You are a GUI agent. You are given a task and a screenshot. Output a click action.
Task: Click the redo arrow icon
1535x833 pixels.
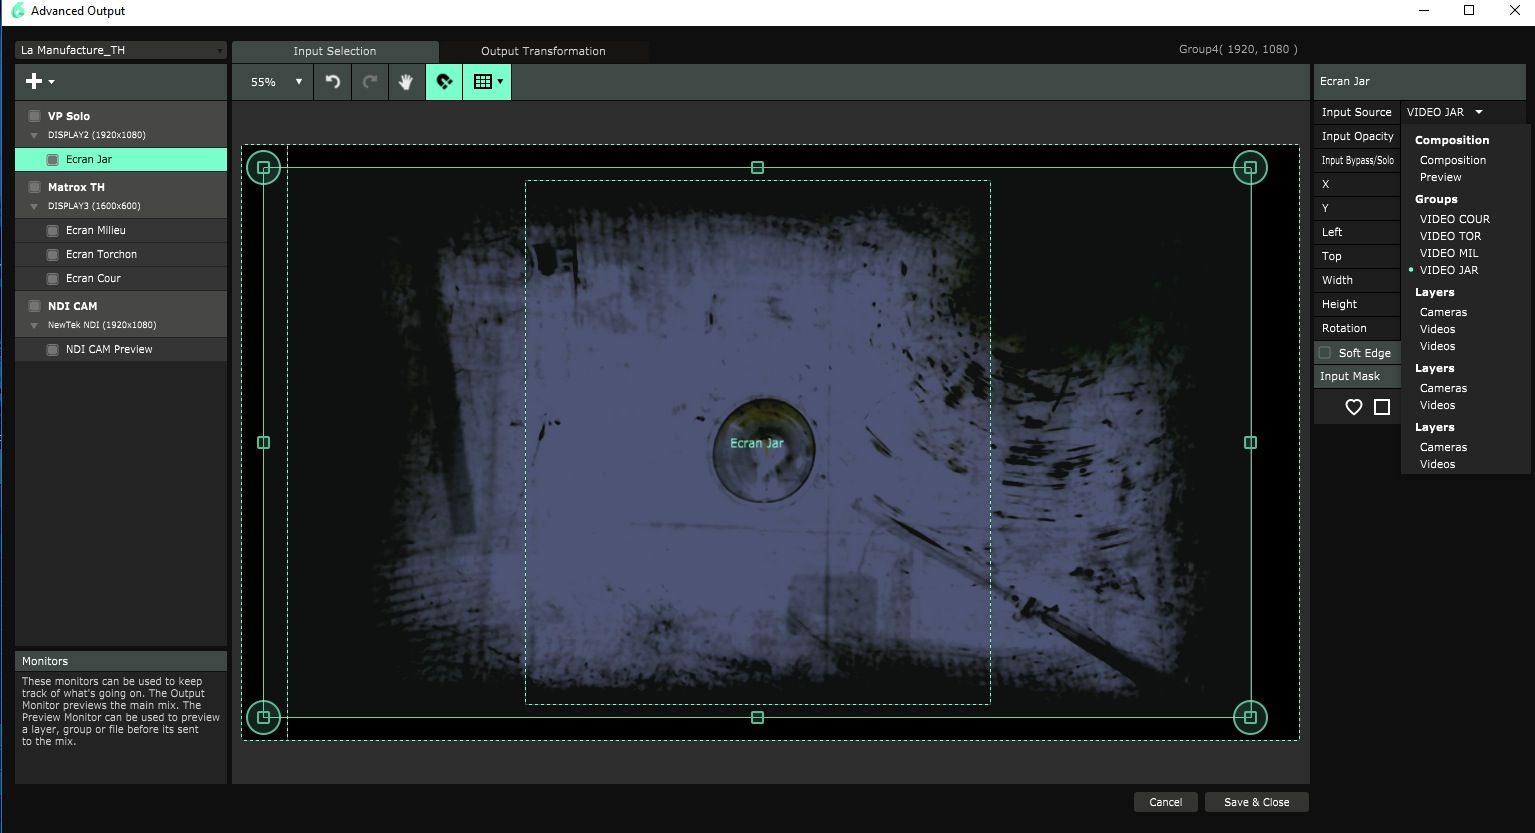pyautogui.click(x=370, y=82)
